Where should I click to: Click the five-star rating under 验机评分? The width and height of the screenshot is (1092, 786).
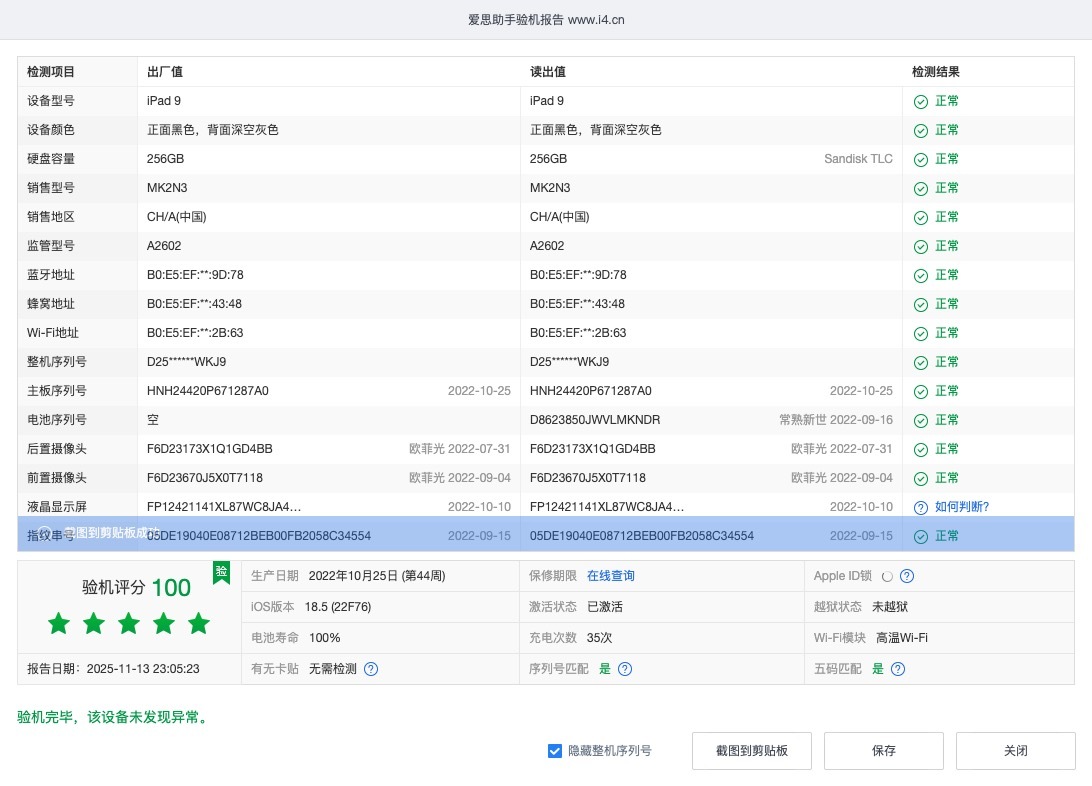(x=129, y=624)
